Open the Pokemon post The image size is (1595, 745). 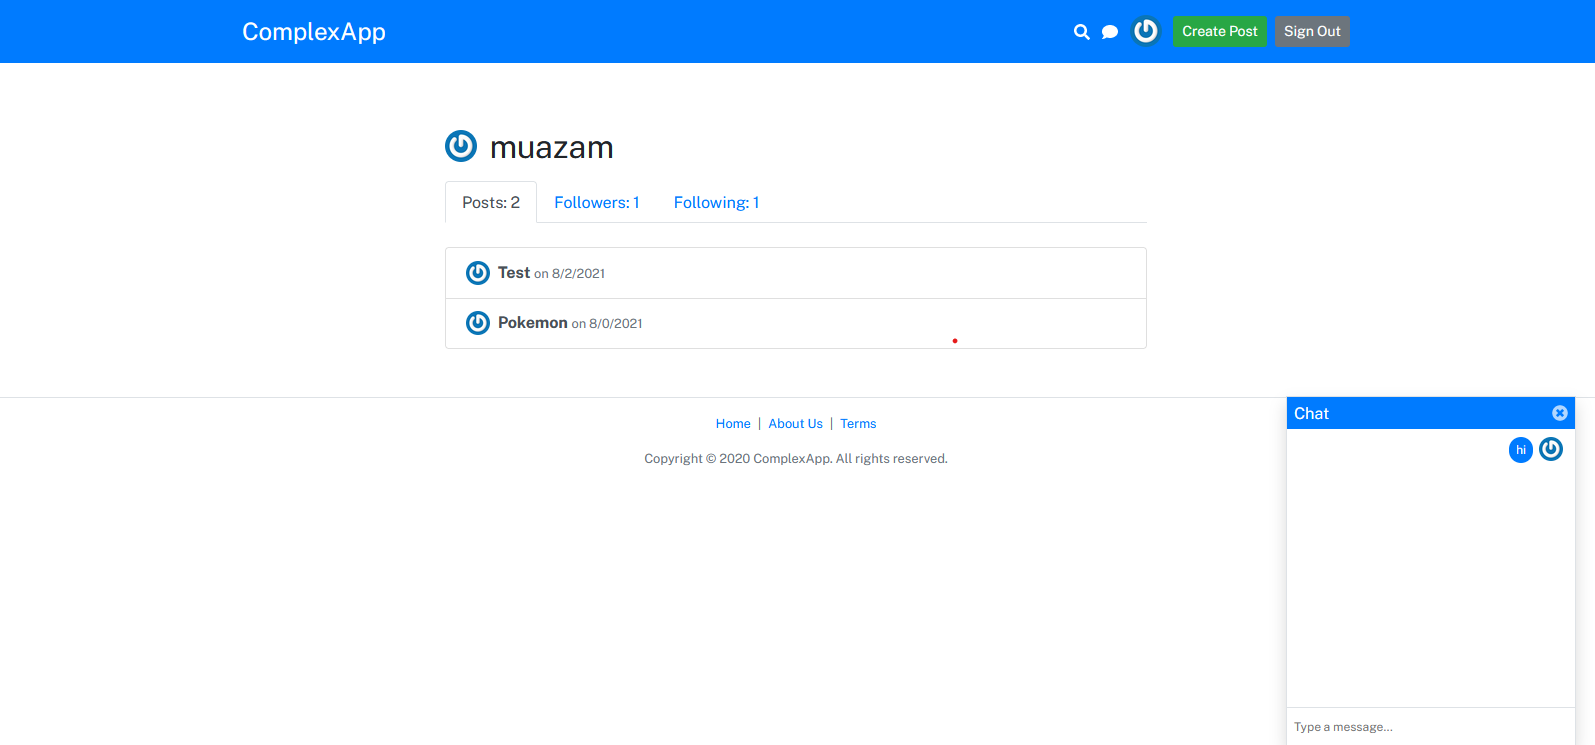[x=533, y=323]
